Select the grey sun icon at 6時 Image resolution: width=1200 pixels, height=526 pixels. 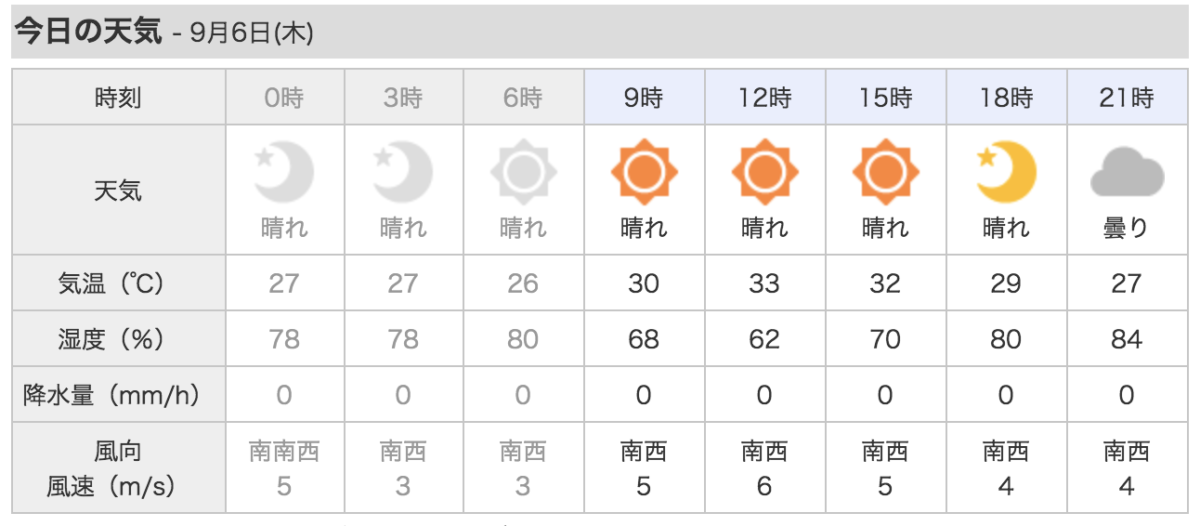coord(523,174)
